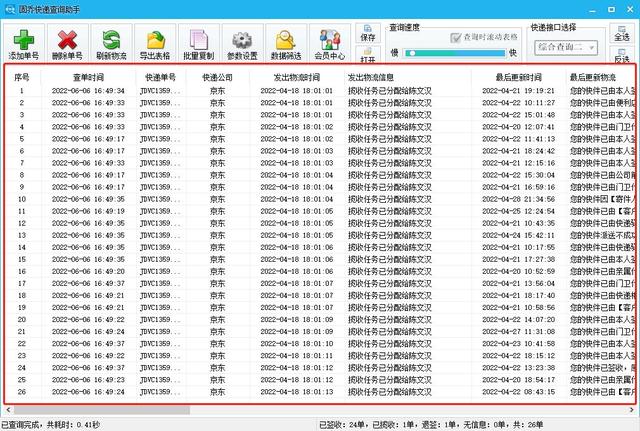640x431 pixels.
Task: Click the 删除单号 red X icon
Action: 67,40
